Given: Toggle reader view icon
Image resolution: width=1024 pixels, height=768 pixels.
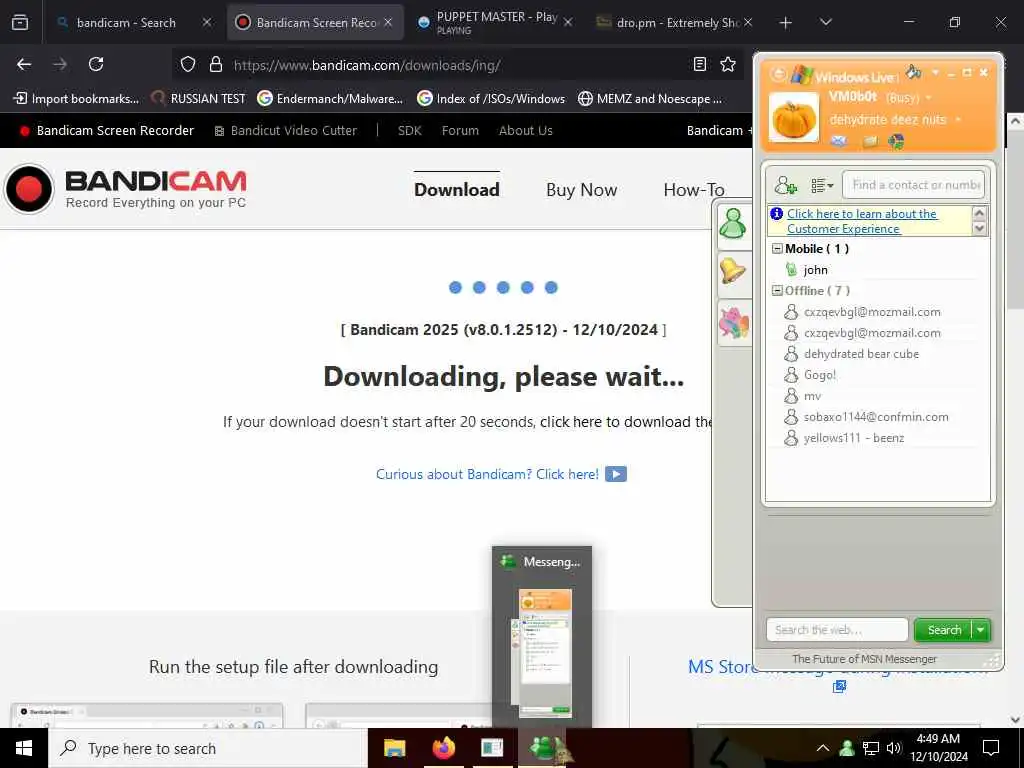Looking at the screenshot, I should 699,64.
